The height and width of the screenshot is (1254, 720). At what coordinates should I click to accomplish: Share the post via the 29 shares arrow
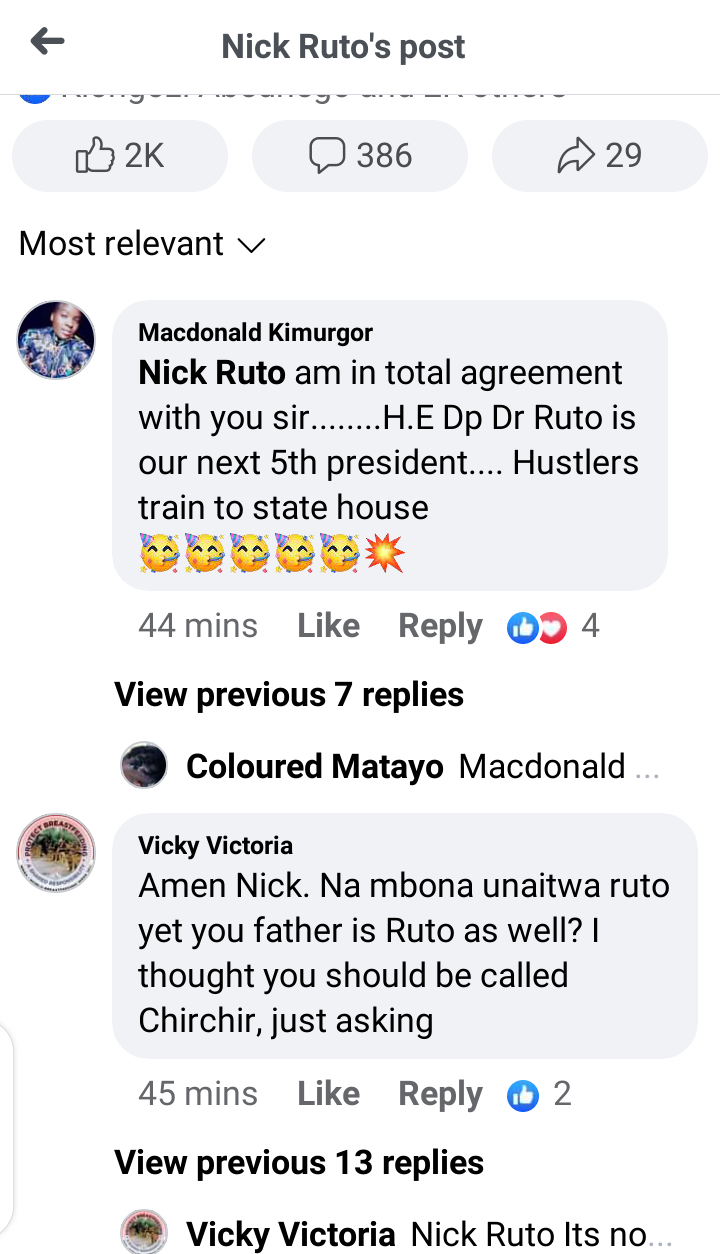(x=600, y=156)
